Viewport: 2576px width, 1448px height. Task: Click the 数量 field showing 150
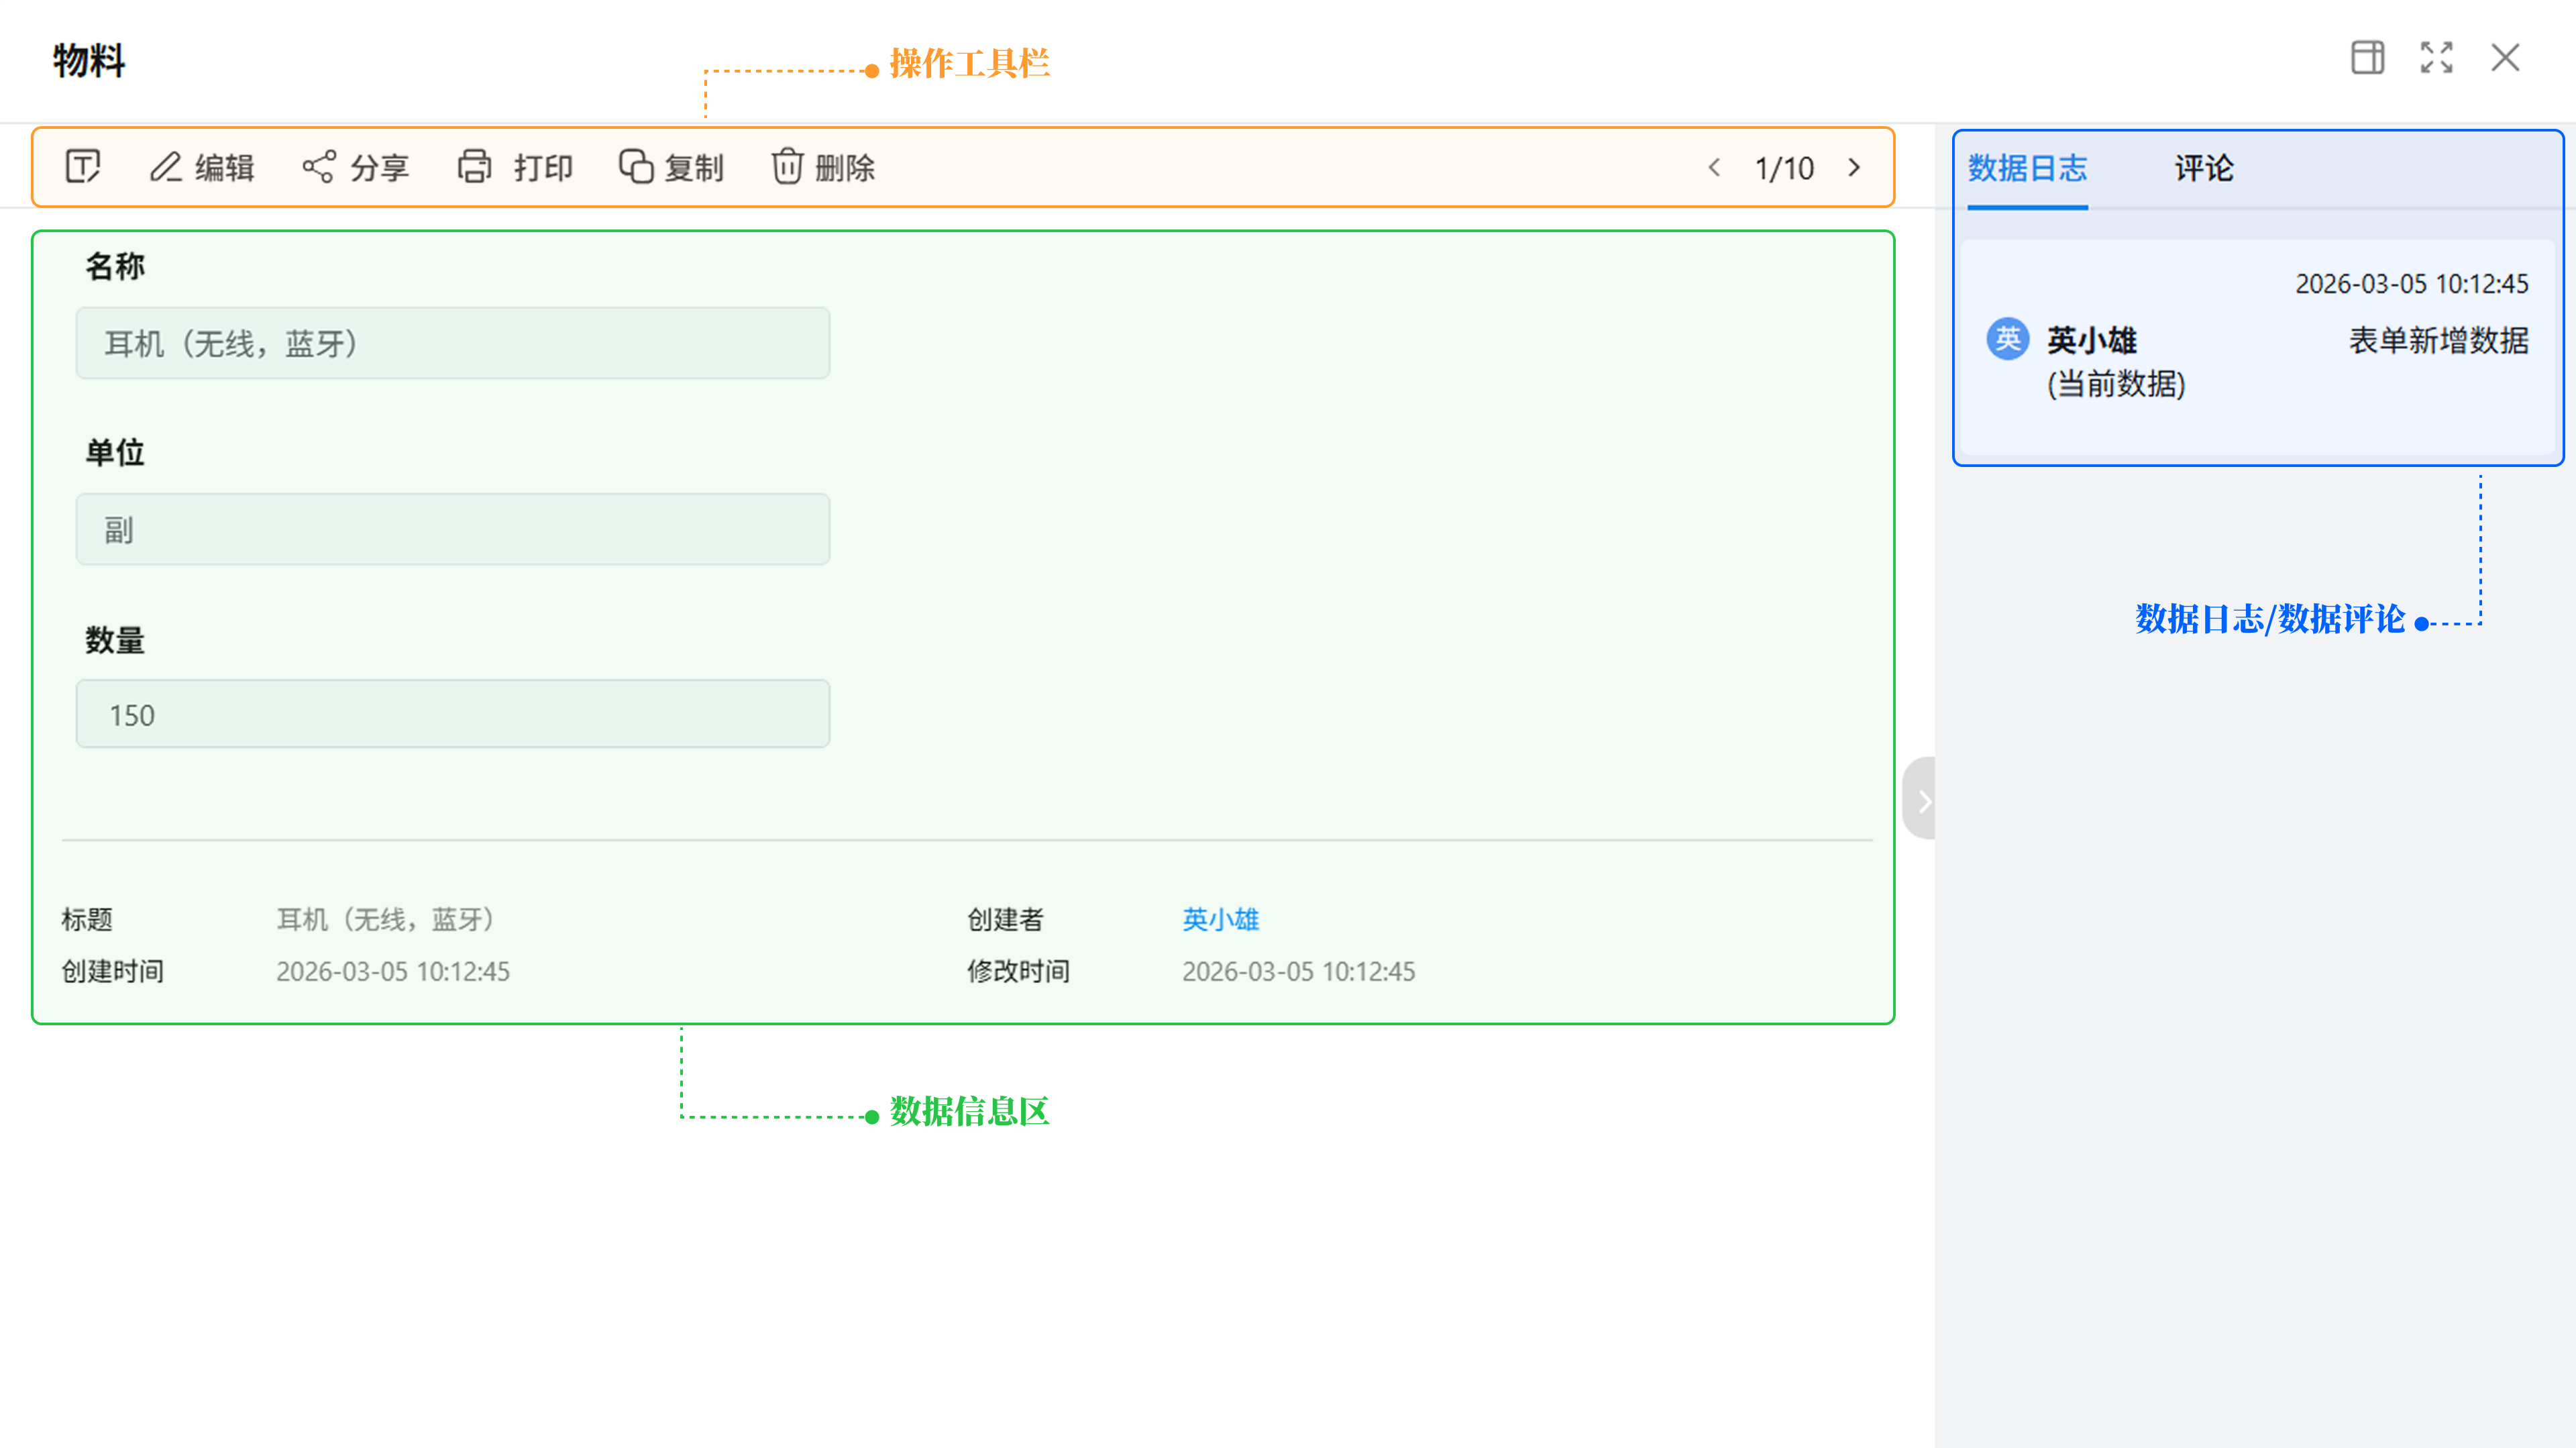(452, 714)
